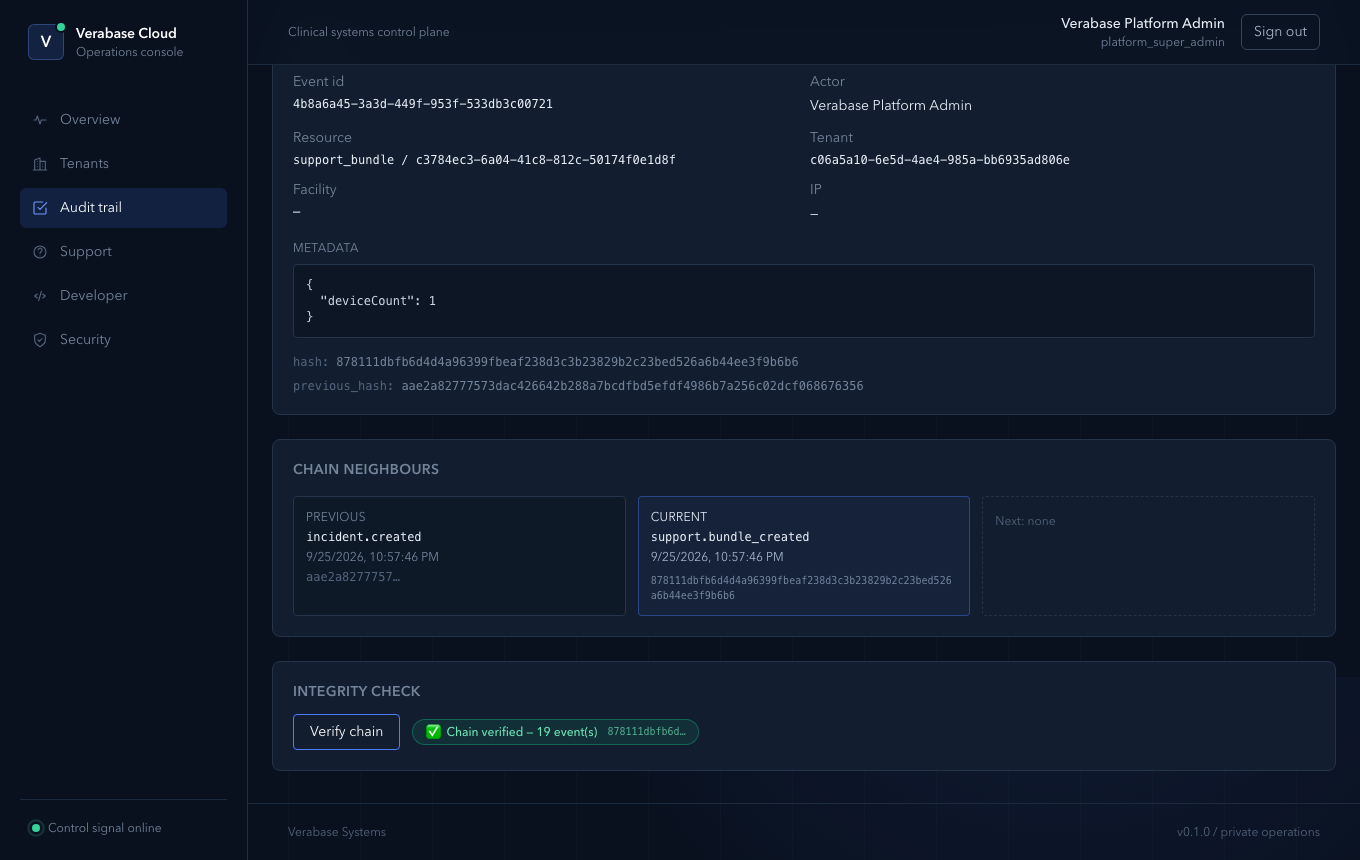This screenshot has height=860, width=1360.
Task: Open previous incident.created event card
Action: click(459, 556)
